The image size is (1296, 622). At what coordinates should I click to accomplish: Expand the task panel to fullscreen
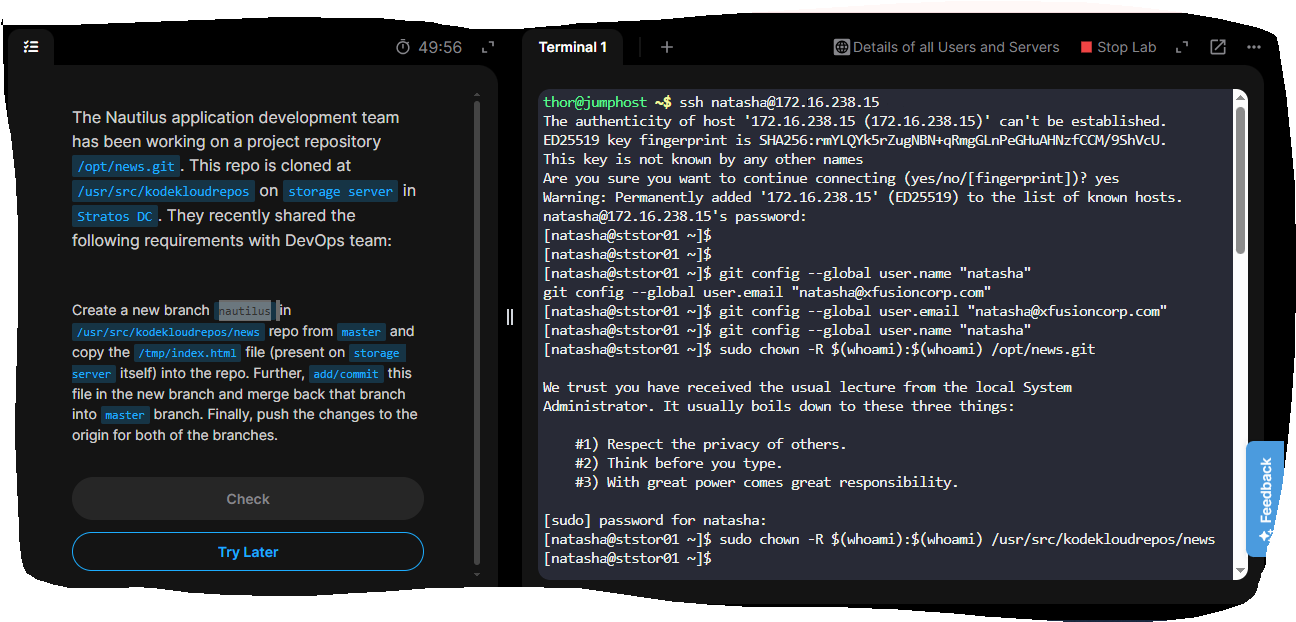click(x=488, y=47)
